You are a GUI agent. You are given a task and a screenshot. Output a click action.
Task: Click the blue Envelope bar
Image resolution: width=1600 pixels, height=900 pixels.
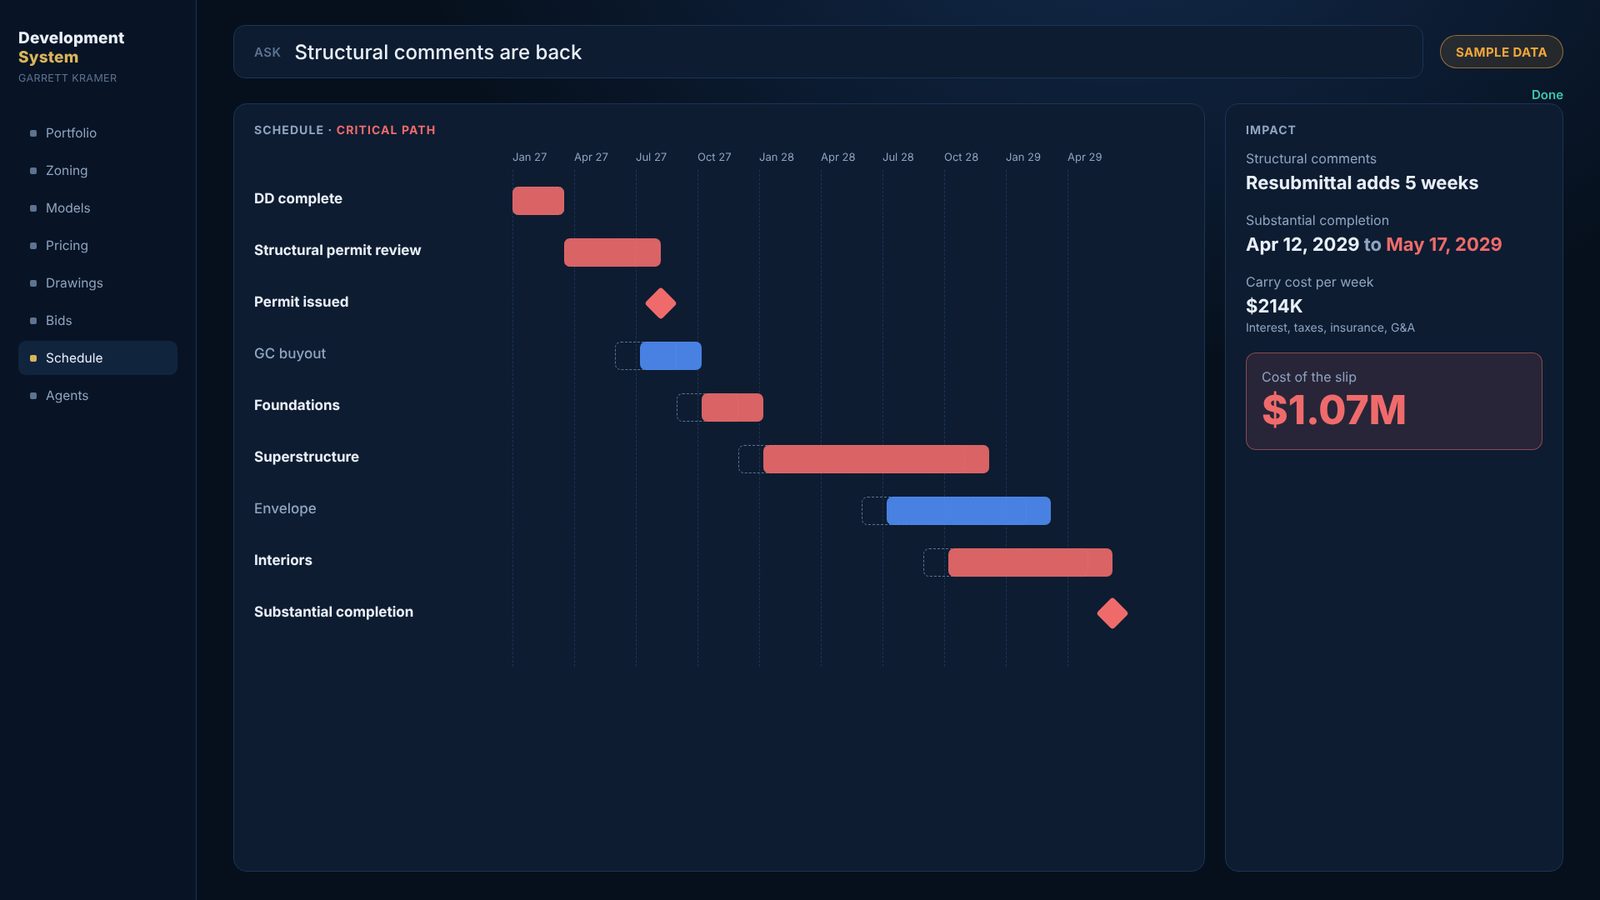tap(969, 511)
